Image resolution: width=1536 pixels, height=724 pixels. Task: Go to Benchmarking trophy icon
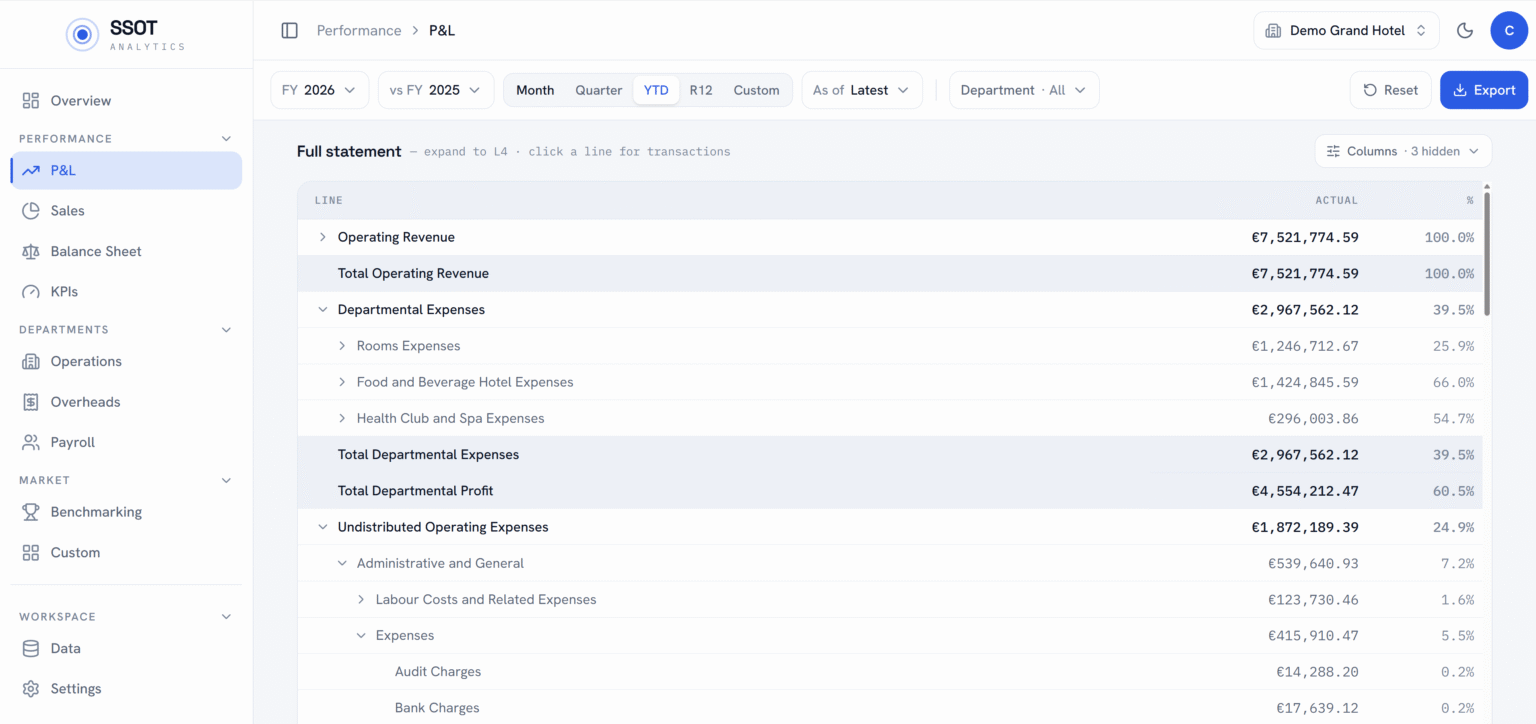[31, 512]
